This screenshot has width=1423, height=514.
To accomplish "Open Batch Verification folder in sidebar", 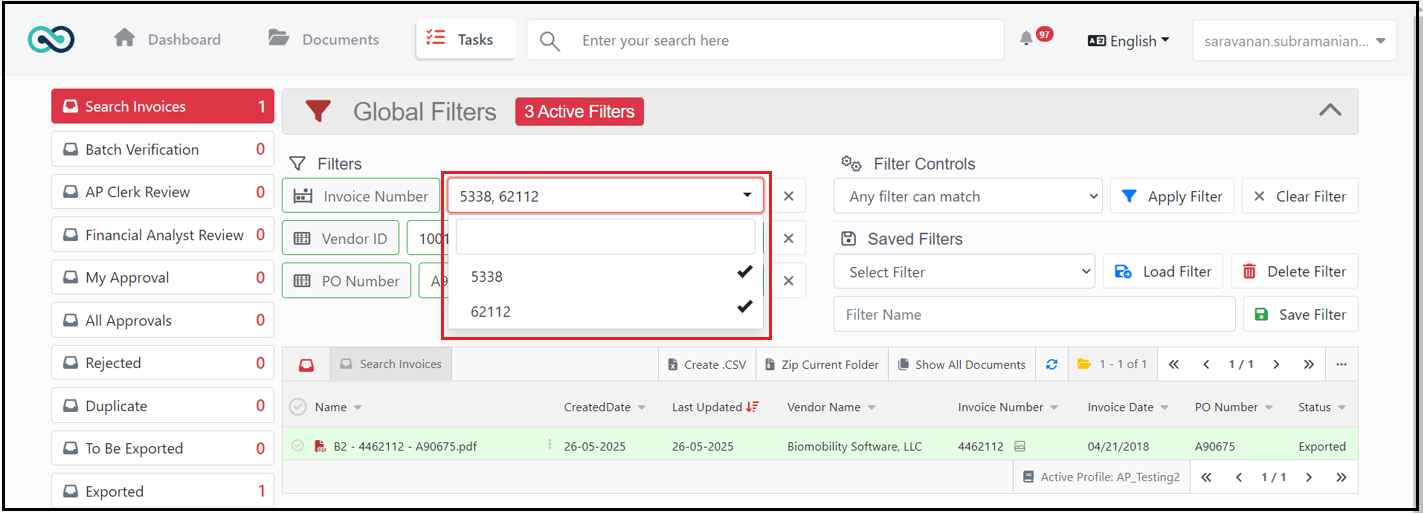I will coord(163,149).
